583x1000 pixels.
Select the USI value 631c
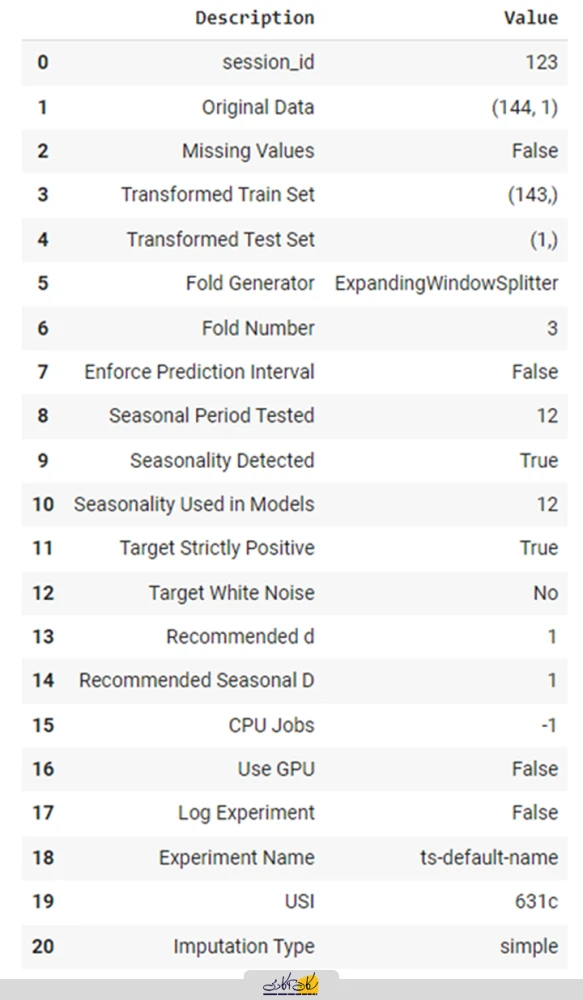pyautogui.click(x=536, y=902)
